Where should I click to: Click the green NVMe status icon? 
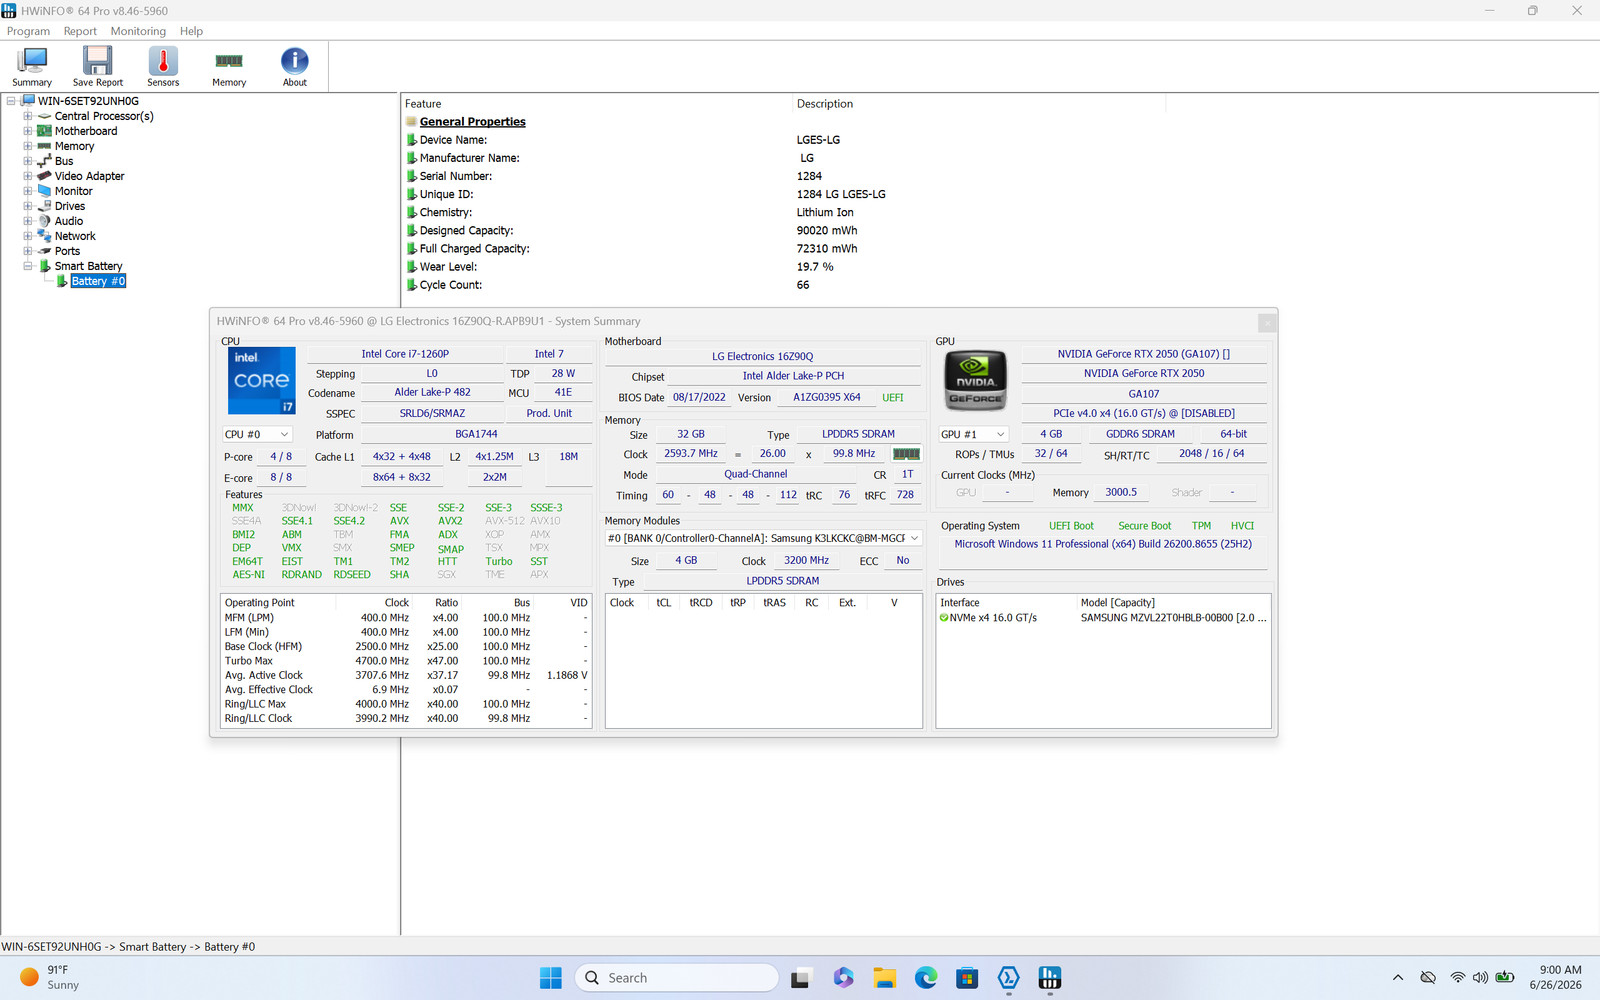tap(944, 618)
